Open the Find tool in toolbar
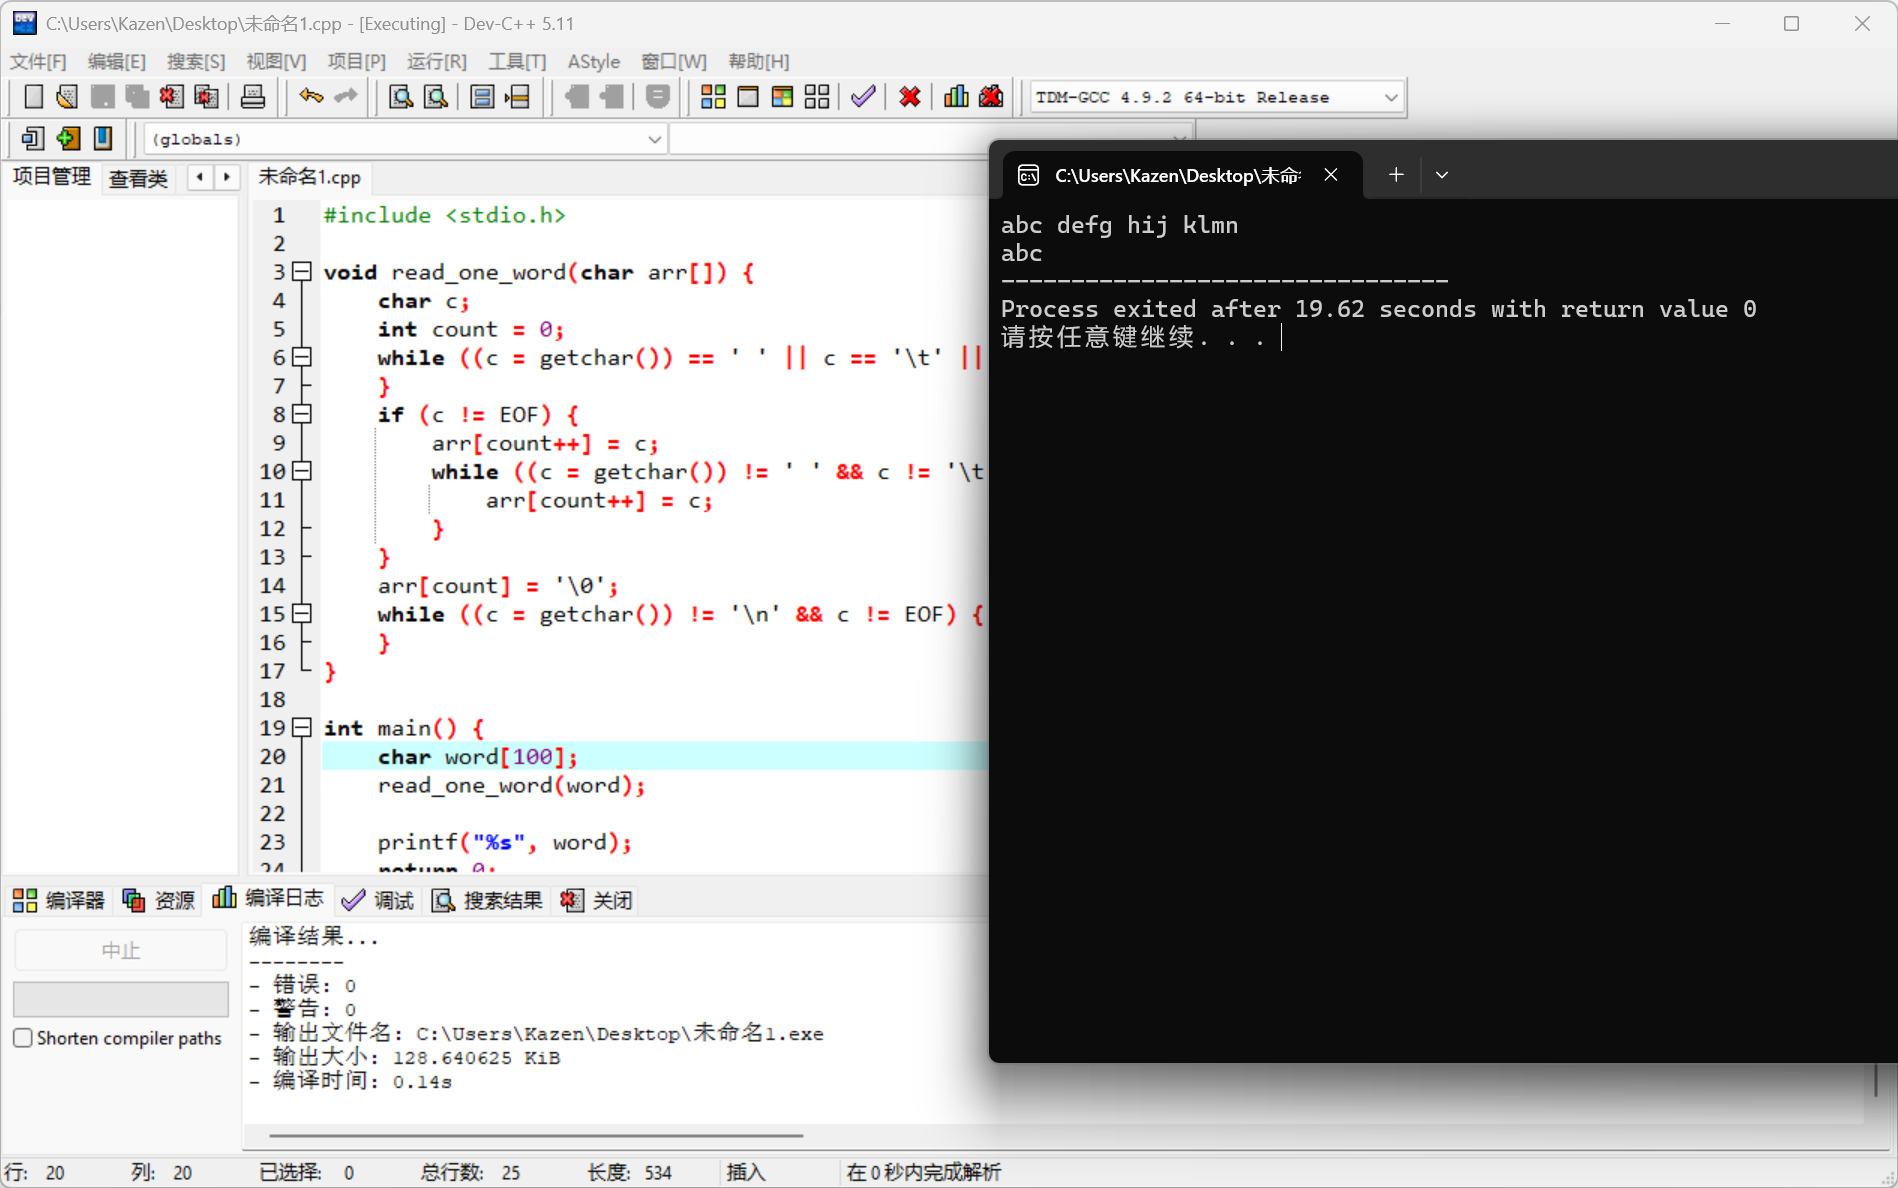This screenshot has width=1898, height=1188. pos(401,97)
